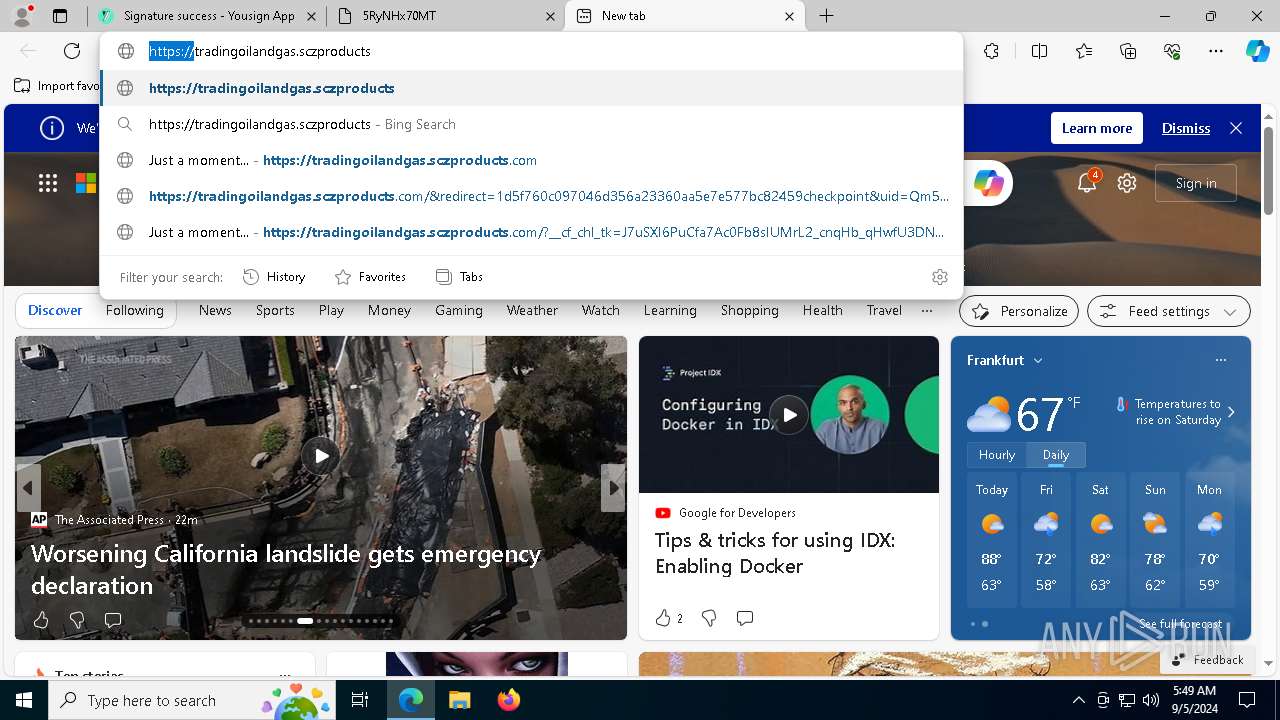Open File Explorer from the taskbar

(x=459, y=700)
